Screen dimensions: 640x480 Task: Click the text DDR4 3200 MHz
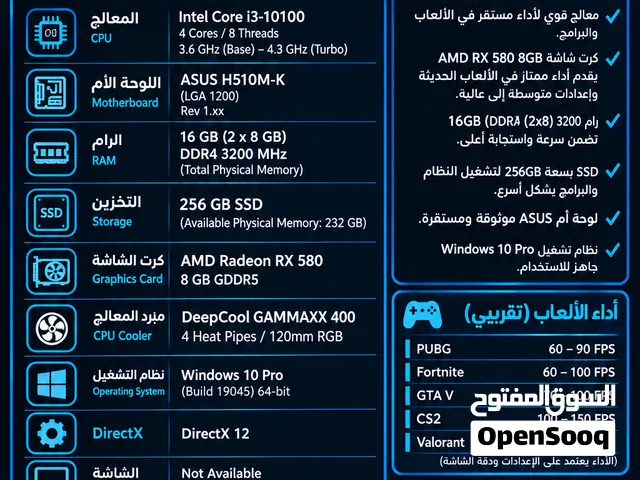233,154
